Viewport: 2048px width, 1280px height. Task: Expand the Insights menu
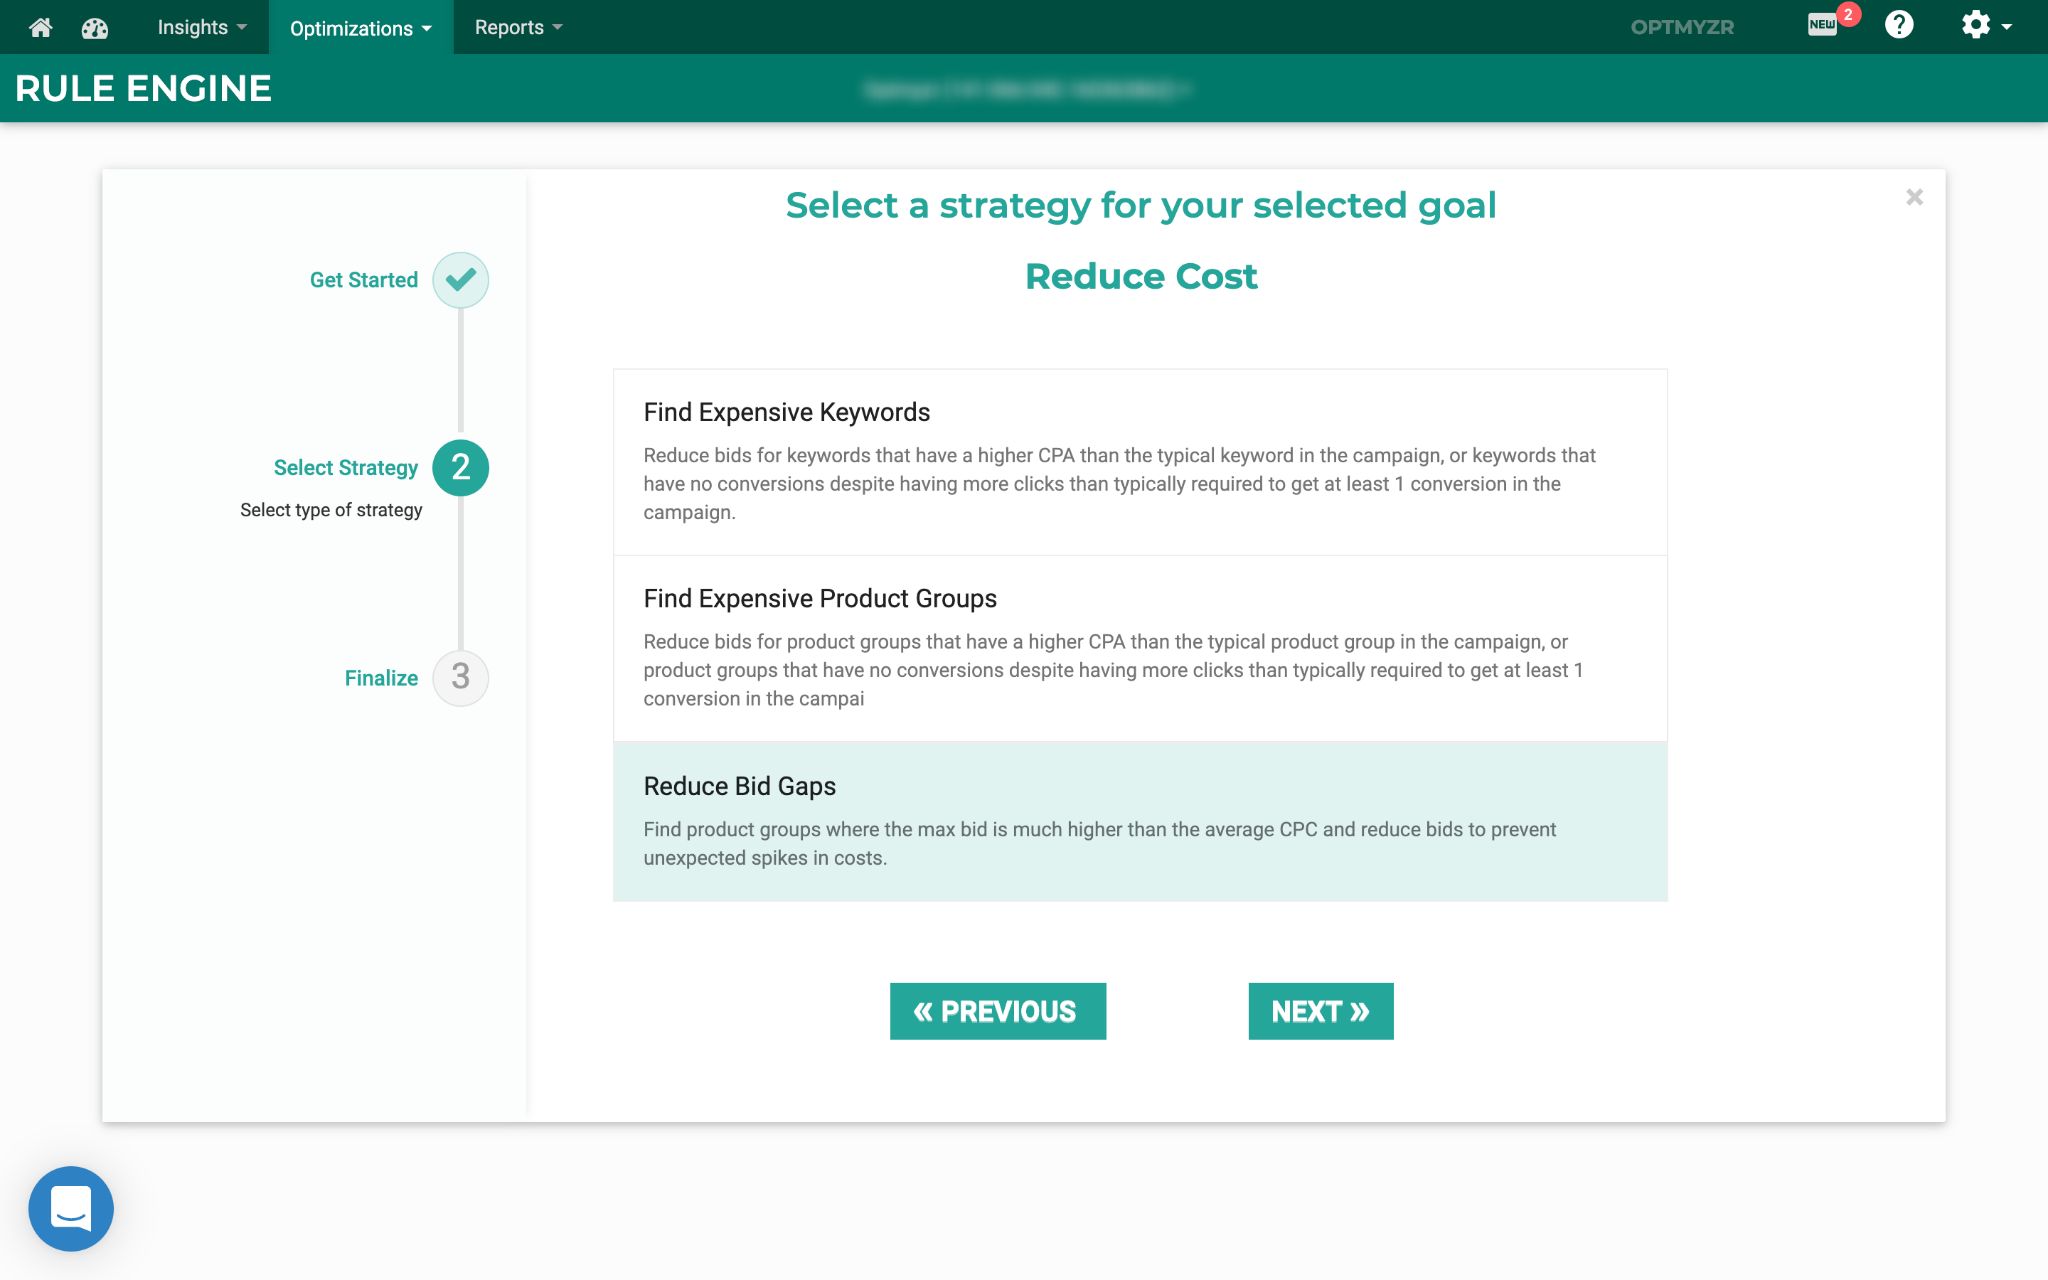point(202,27)
